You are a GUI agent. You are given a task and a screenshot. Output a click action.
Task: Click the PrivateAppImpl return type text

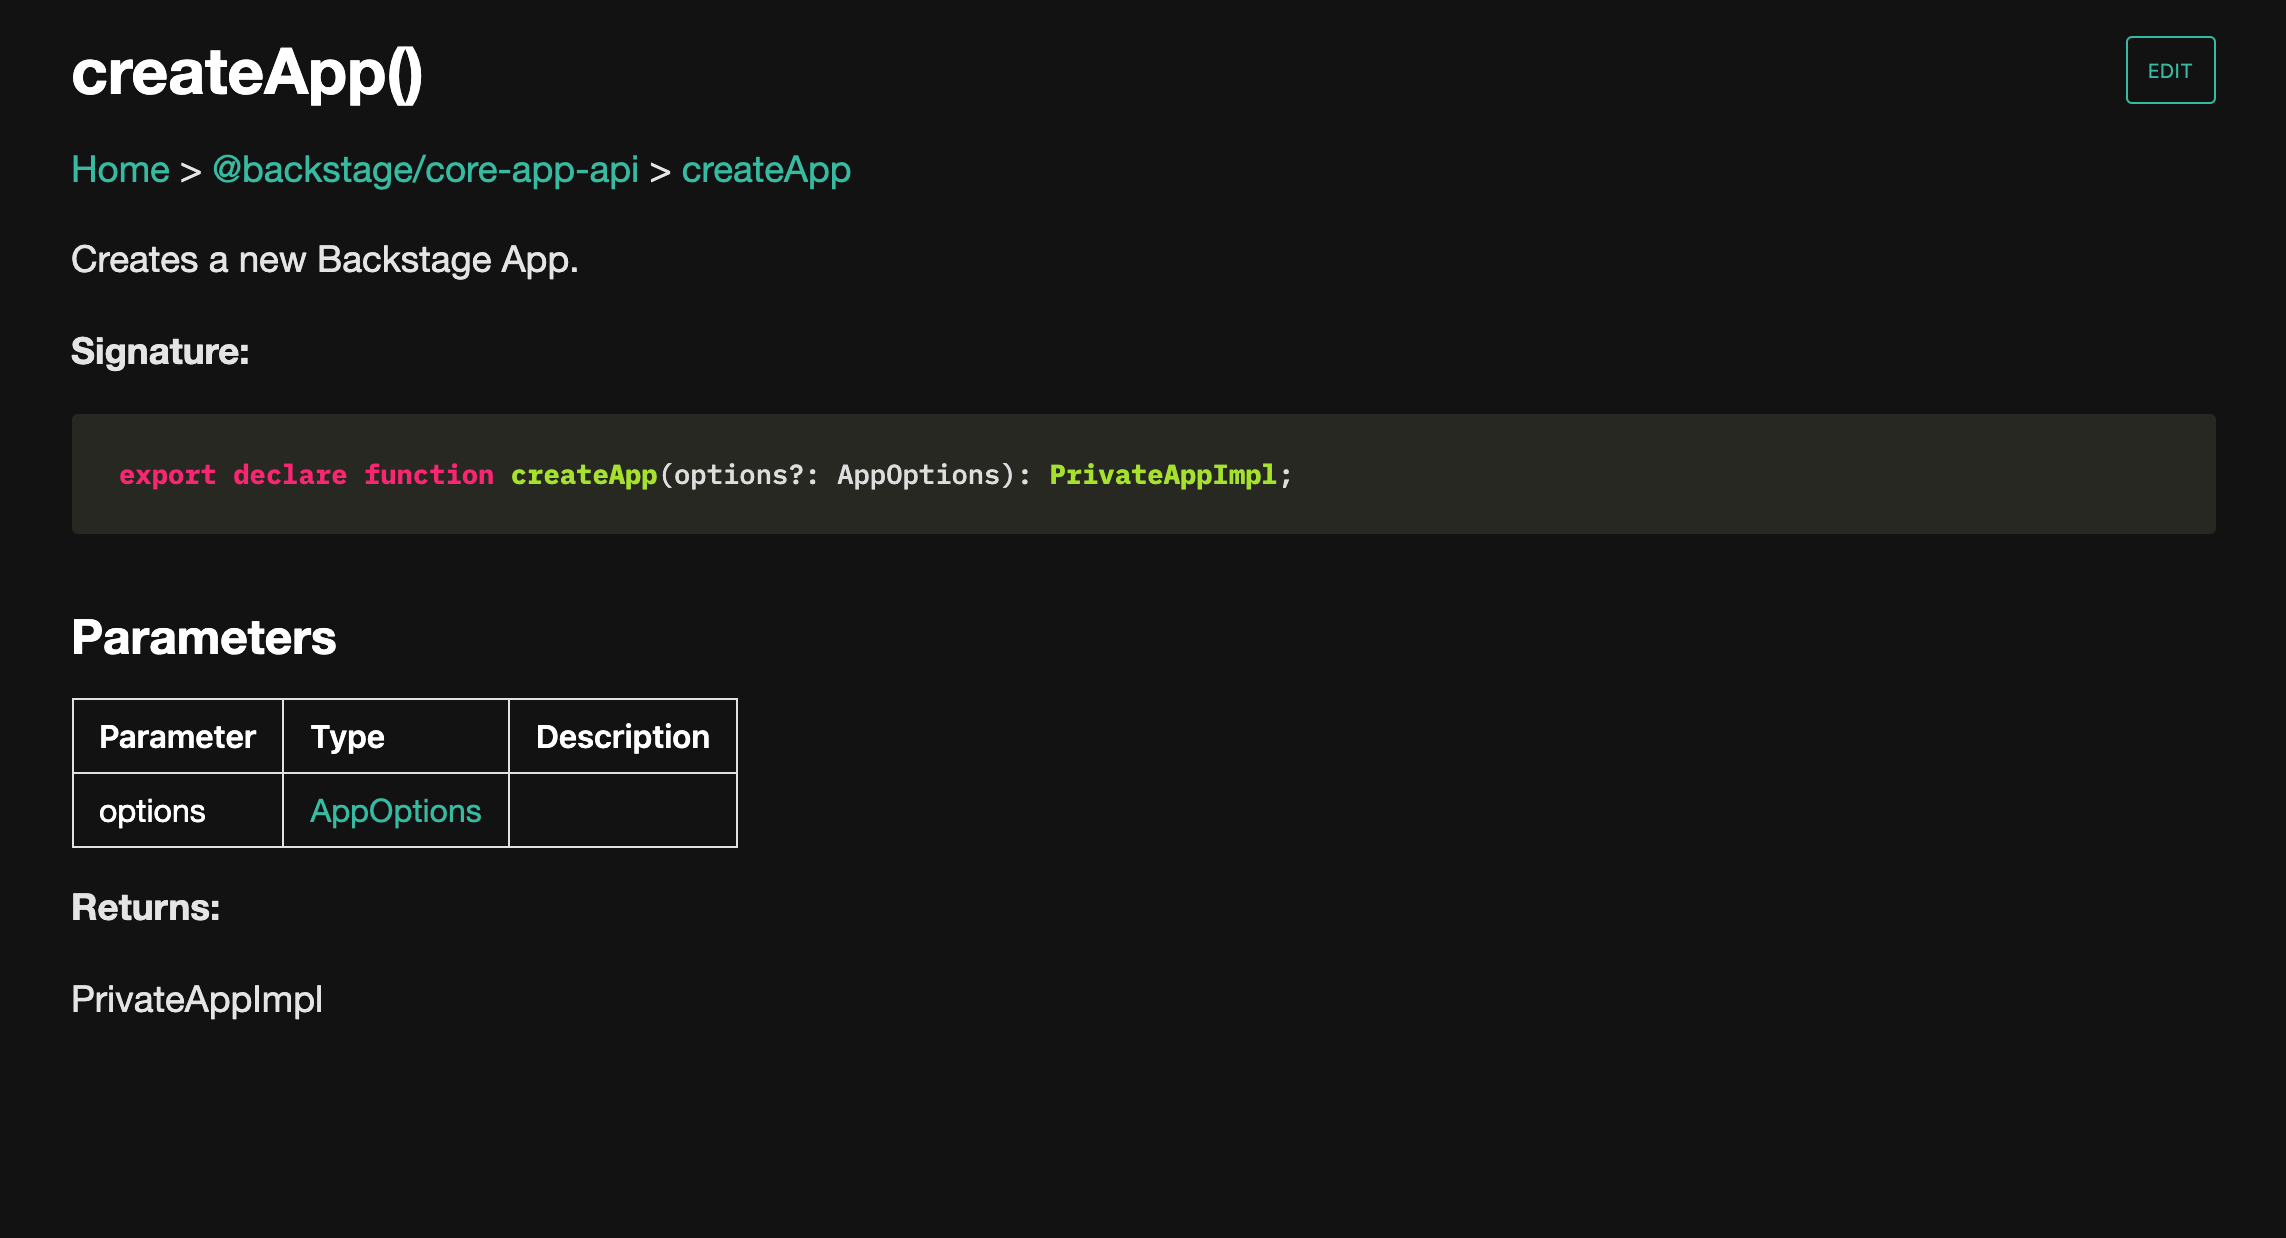point(197,1000)
